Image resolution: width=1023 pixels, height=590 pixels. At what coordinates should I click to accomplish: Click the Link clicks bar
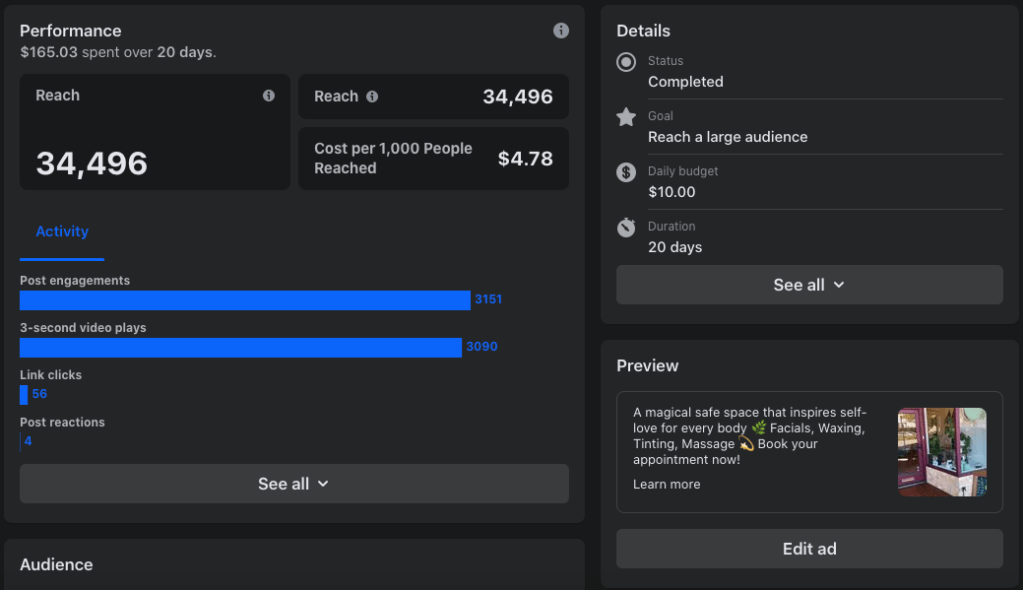click(x=24, y=394)
